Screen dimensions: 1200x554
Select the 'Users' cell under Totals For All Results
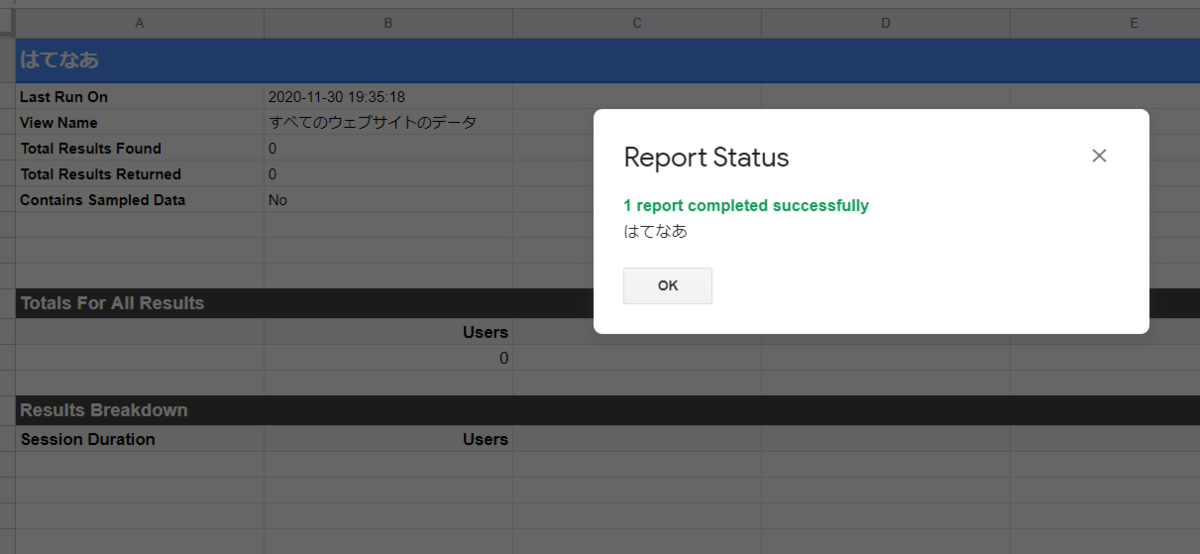(388, 332)
